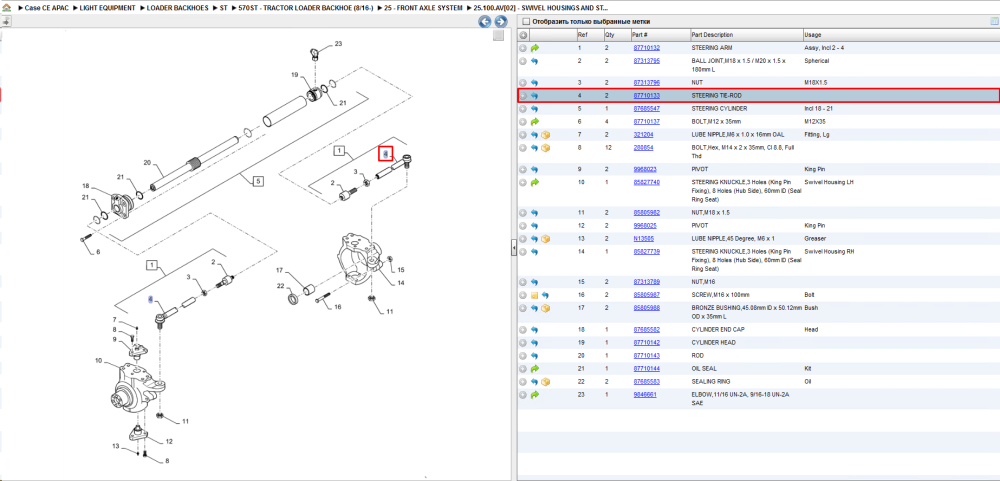Click the blue arrow icon for BALL JOINT row

(x=534, y=61)
